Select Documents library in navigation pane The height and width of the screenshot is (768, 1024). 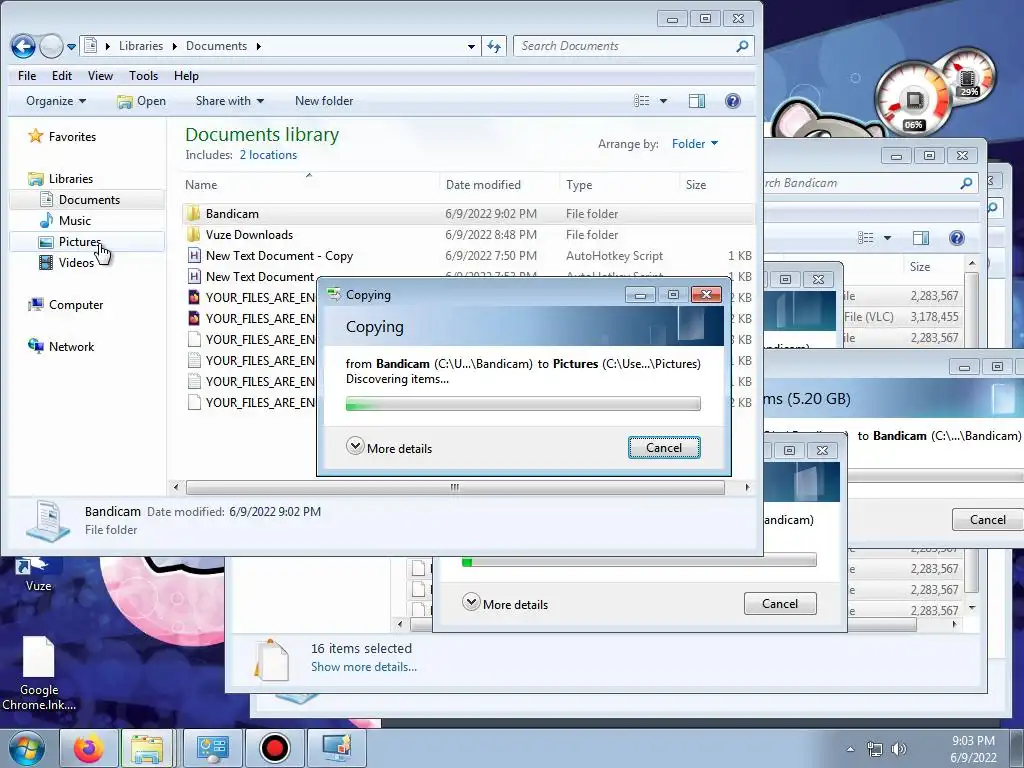tap(88, 199)
